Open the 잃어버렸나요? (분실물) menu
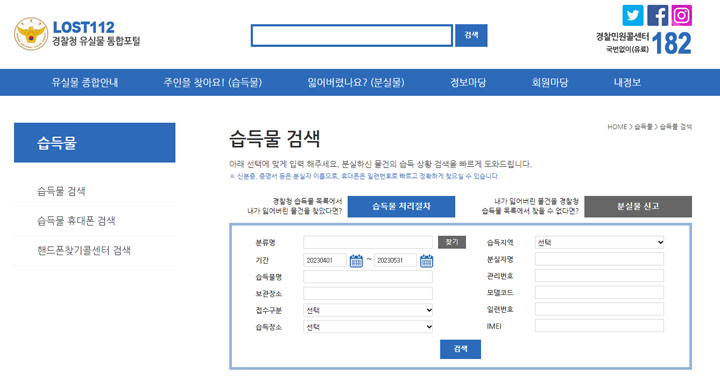Image resolution: width=720 pixels, height=380 pixels. [356, 83]
